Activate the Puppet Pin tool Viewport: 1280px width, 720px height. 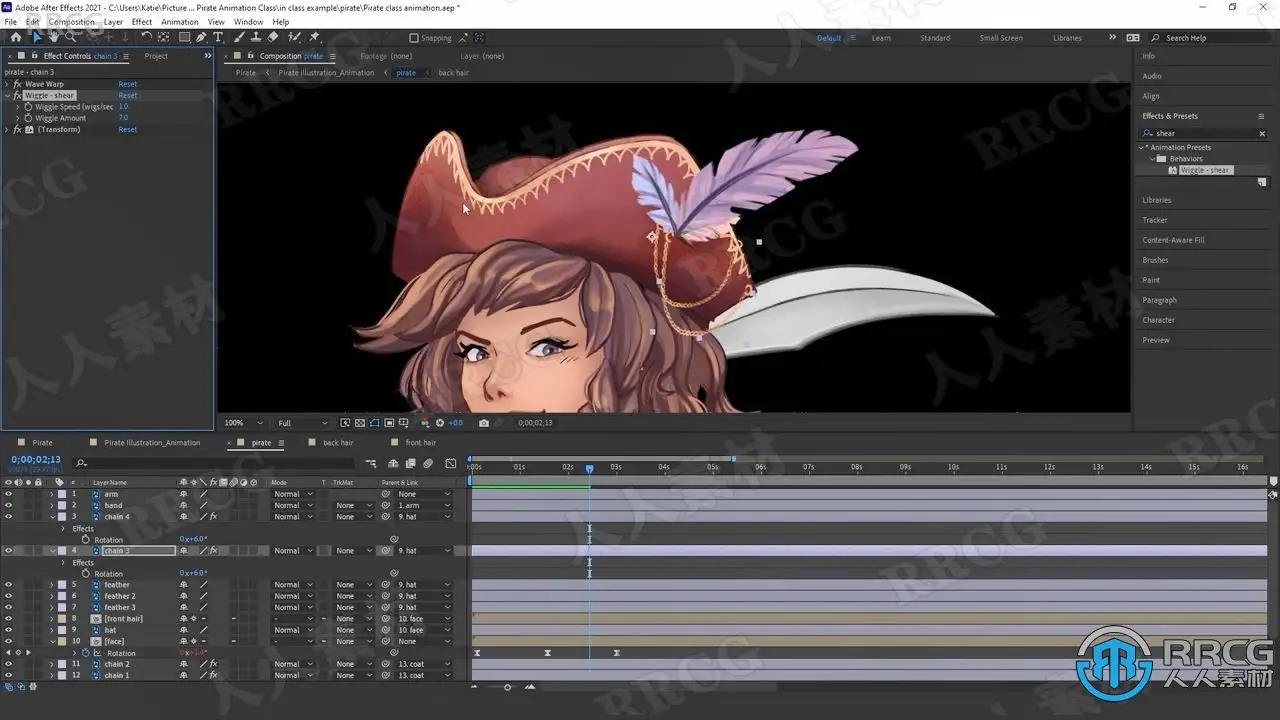click(314, 37)
